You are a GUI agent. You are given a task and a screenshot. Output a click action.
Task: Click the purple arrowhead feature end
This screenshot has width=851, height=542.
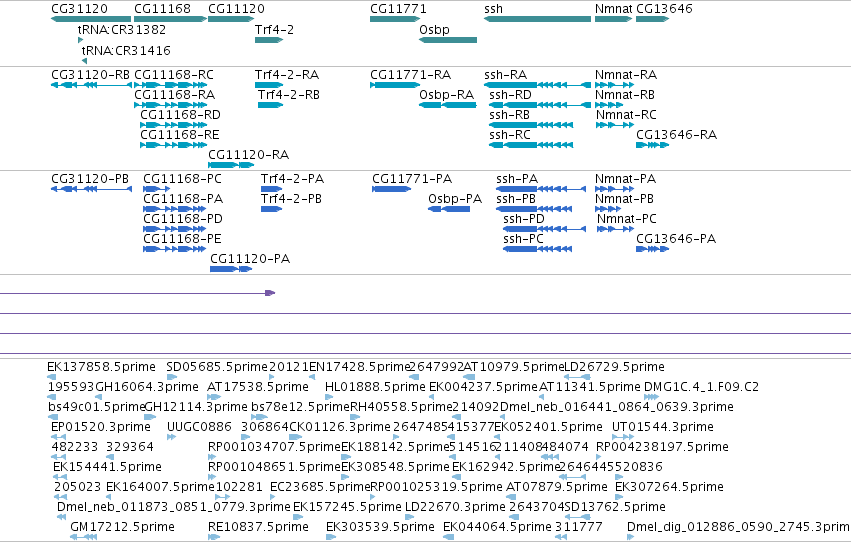coord(270,293)
